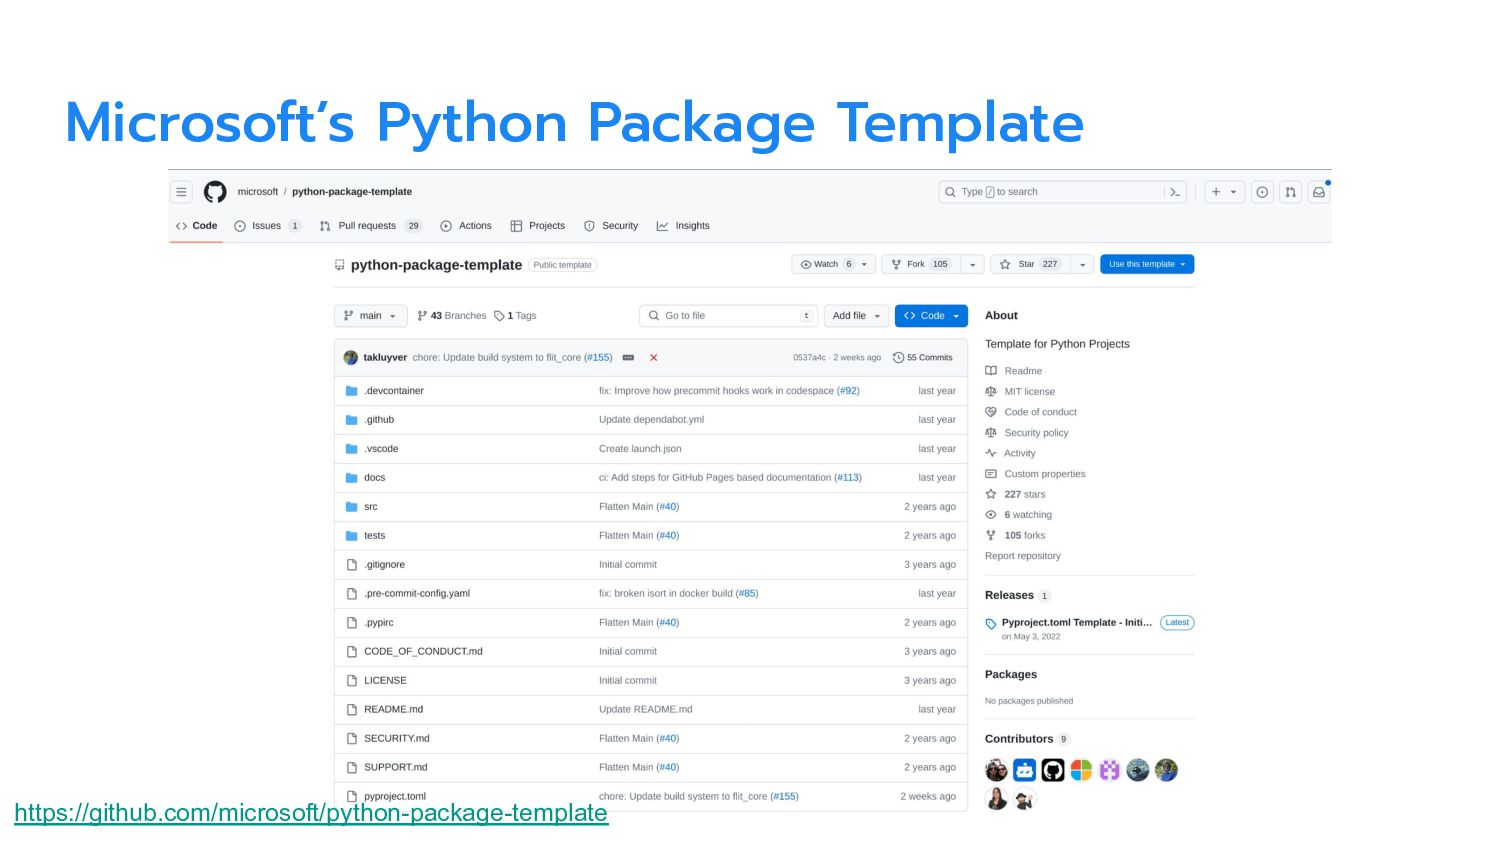This screenshot has height=844, width=1500.
Task: Open the .vscode folder
Action: (381, 449)
